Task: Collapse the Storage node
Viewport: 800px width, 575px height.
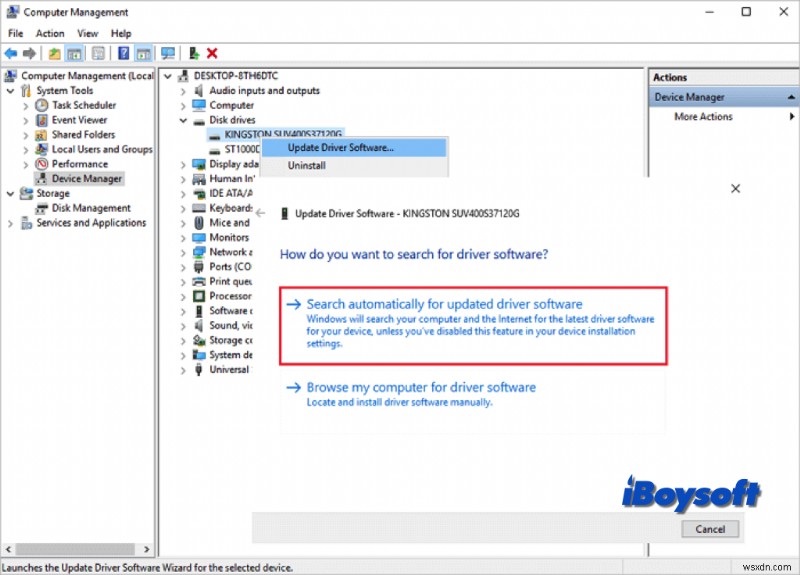Action: (x=10, y=194)
